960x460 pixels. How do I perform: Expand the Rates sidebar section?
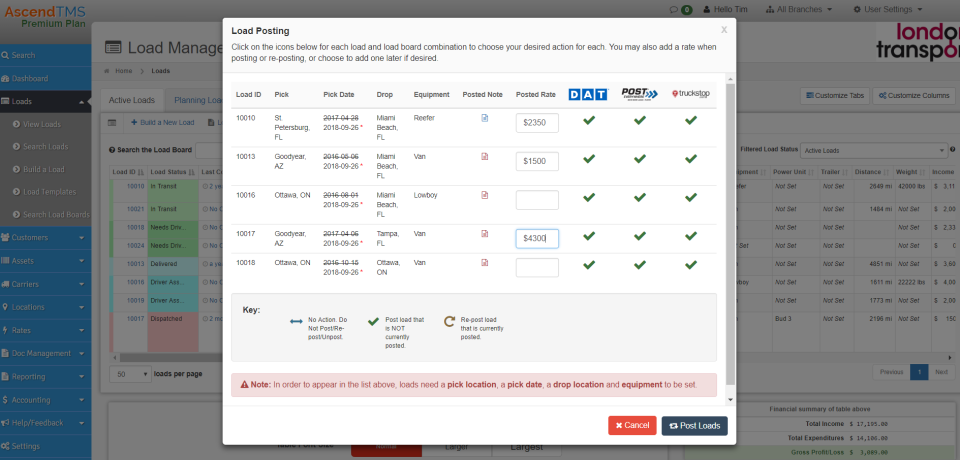(45, 331)
